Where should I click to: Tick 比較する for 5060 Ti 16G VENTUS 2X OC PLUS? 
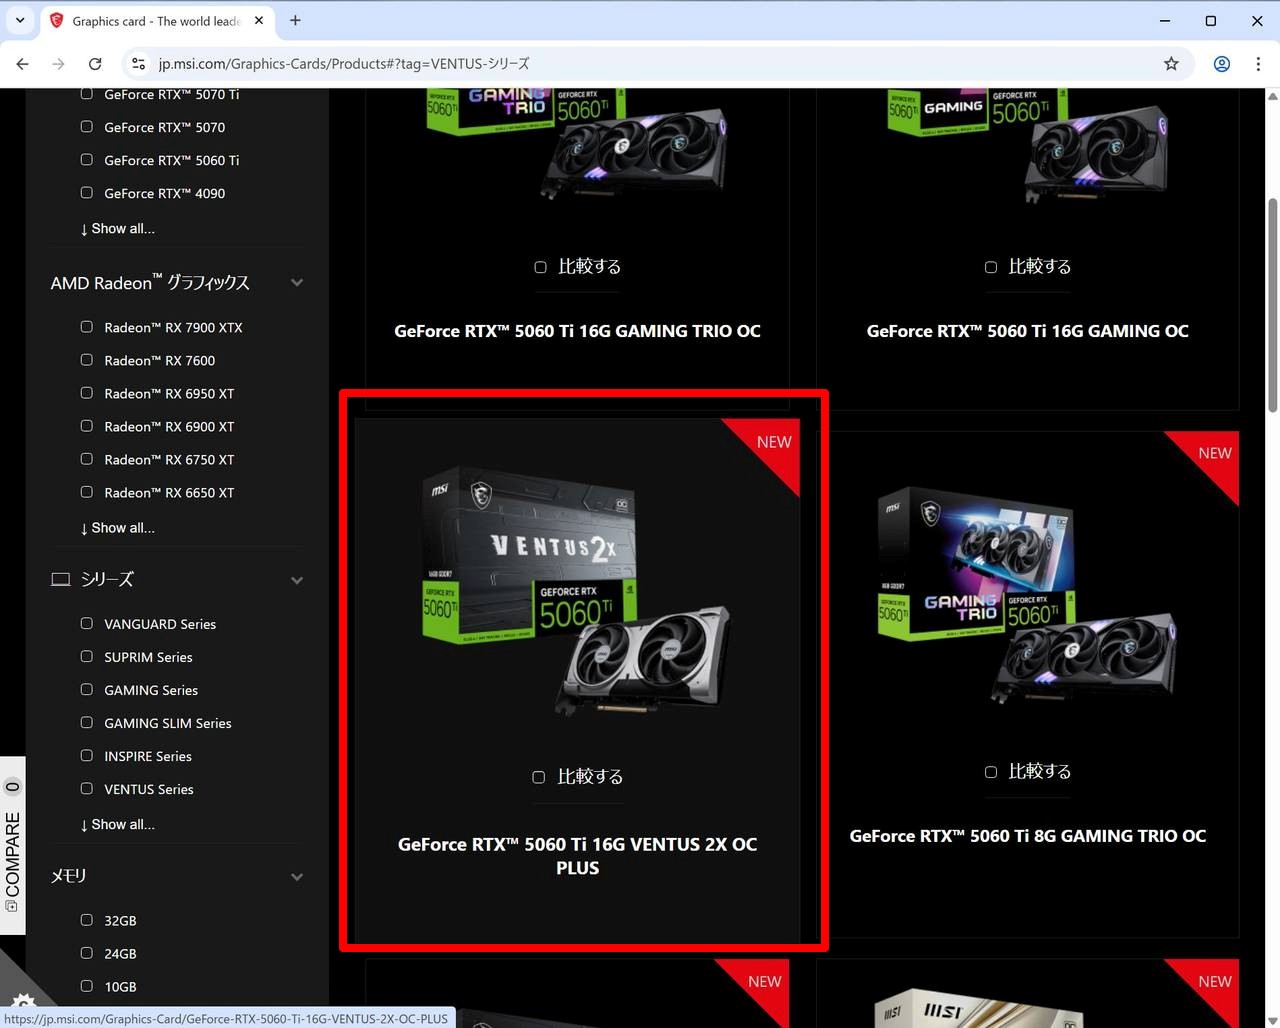coord(539,777)
